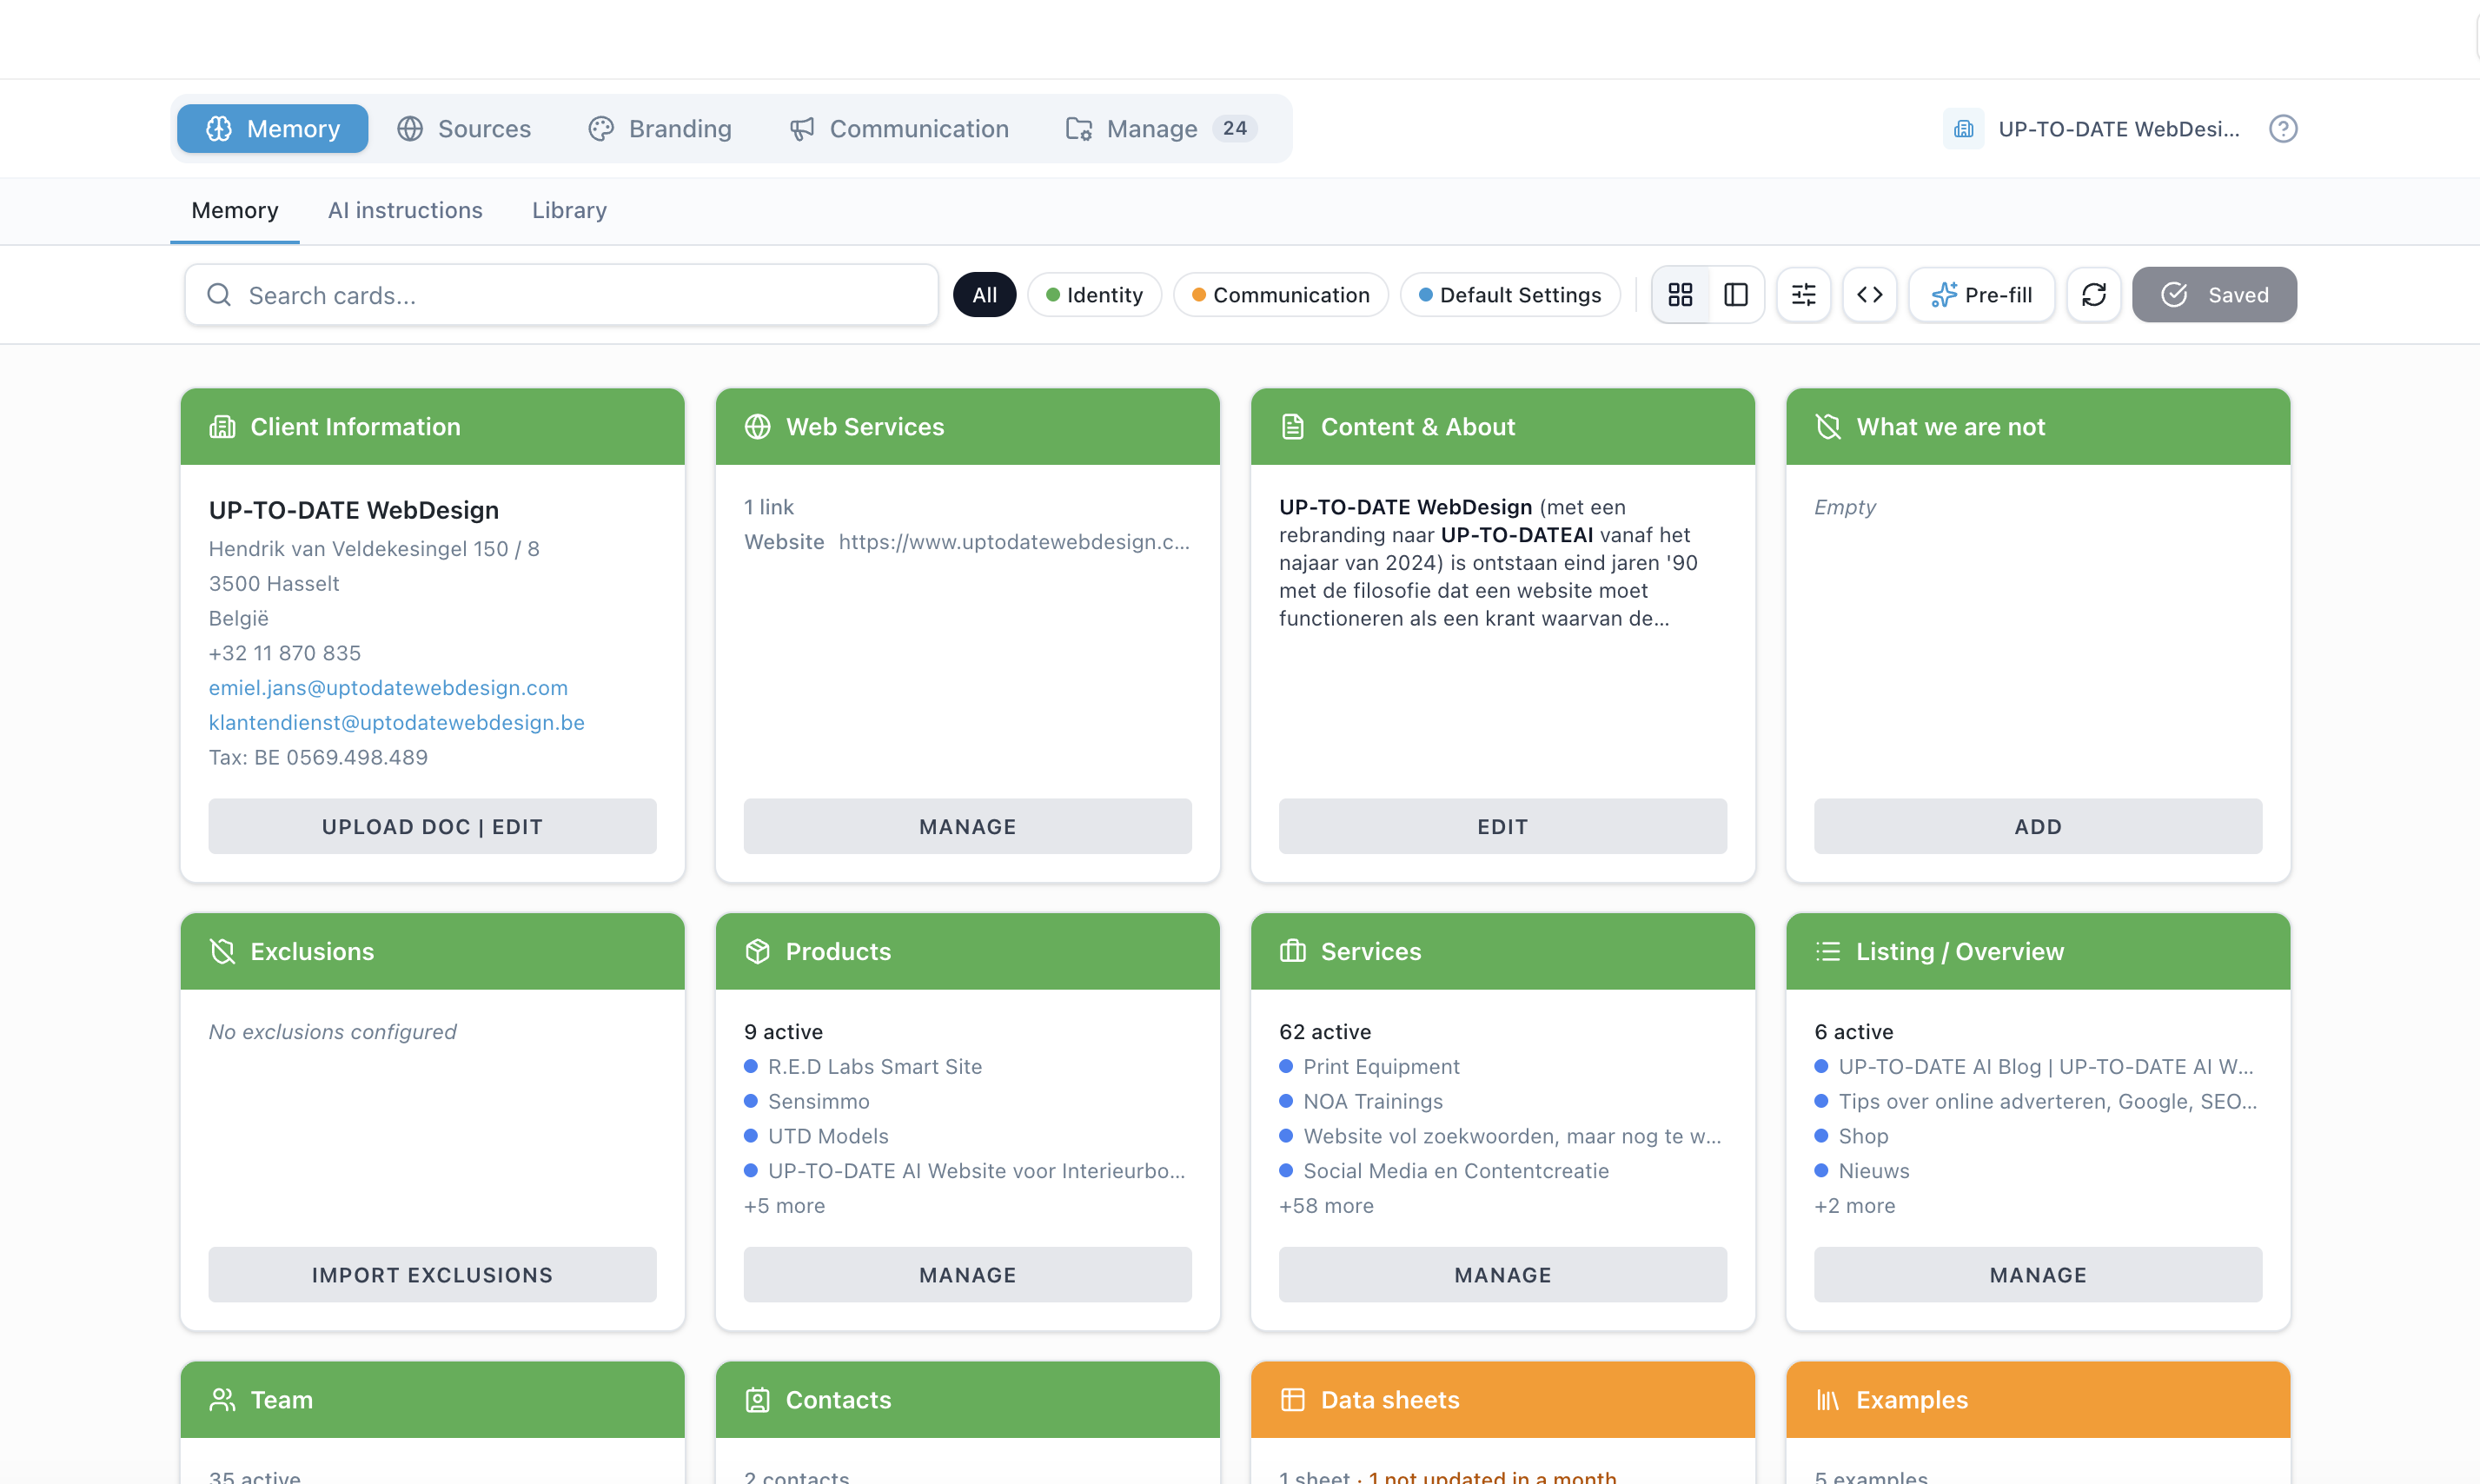
Task: Click the Upload Doc | Edit button
Action: pos(432,826)
